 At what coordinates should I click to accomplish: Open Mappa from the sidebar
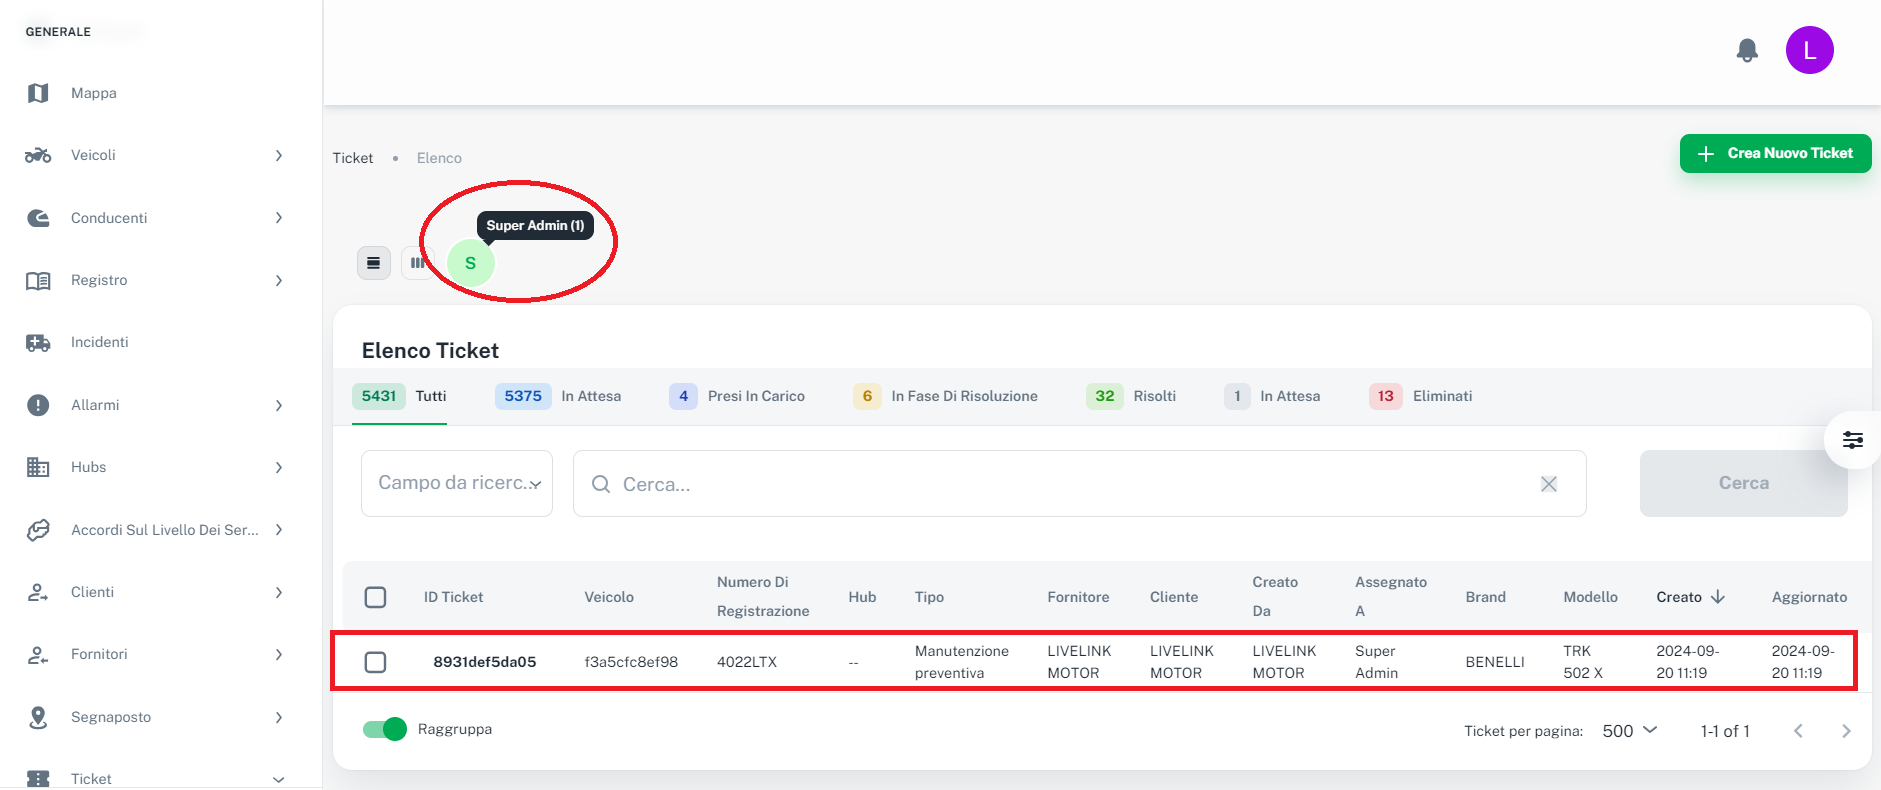tap(93, 93)
